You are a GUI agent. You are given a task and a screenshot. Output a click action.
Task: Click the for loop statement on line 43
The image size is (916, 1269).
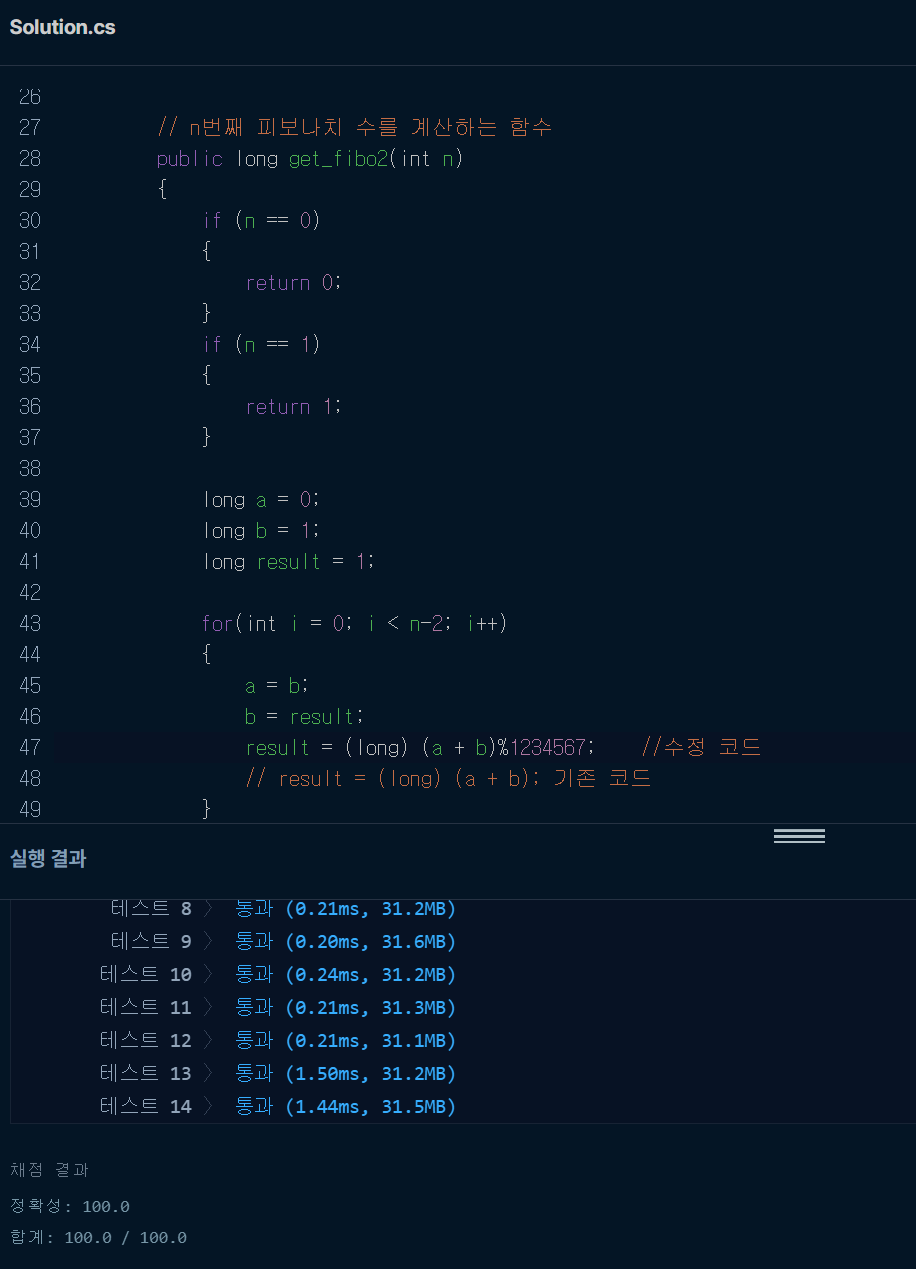pos(355,624)
